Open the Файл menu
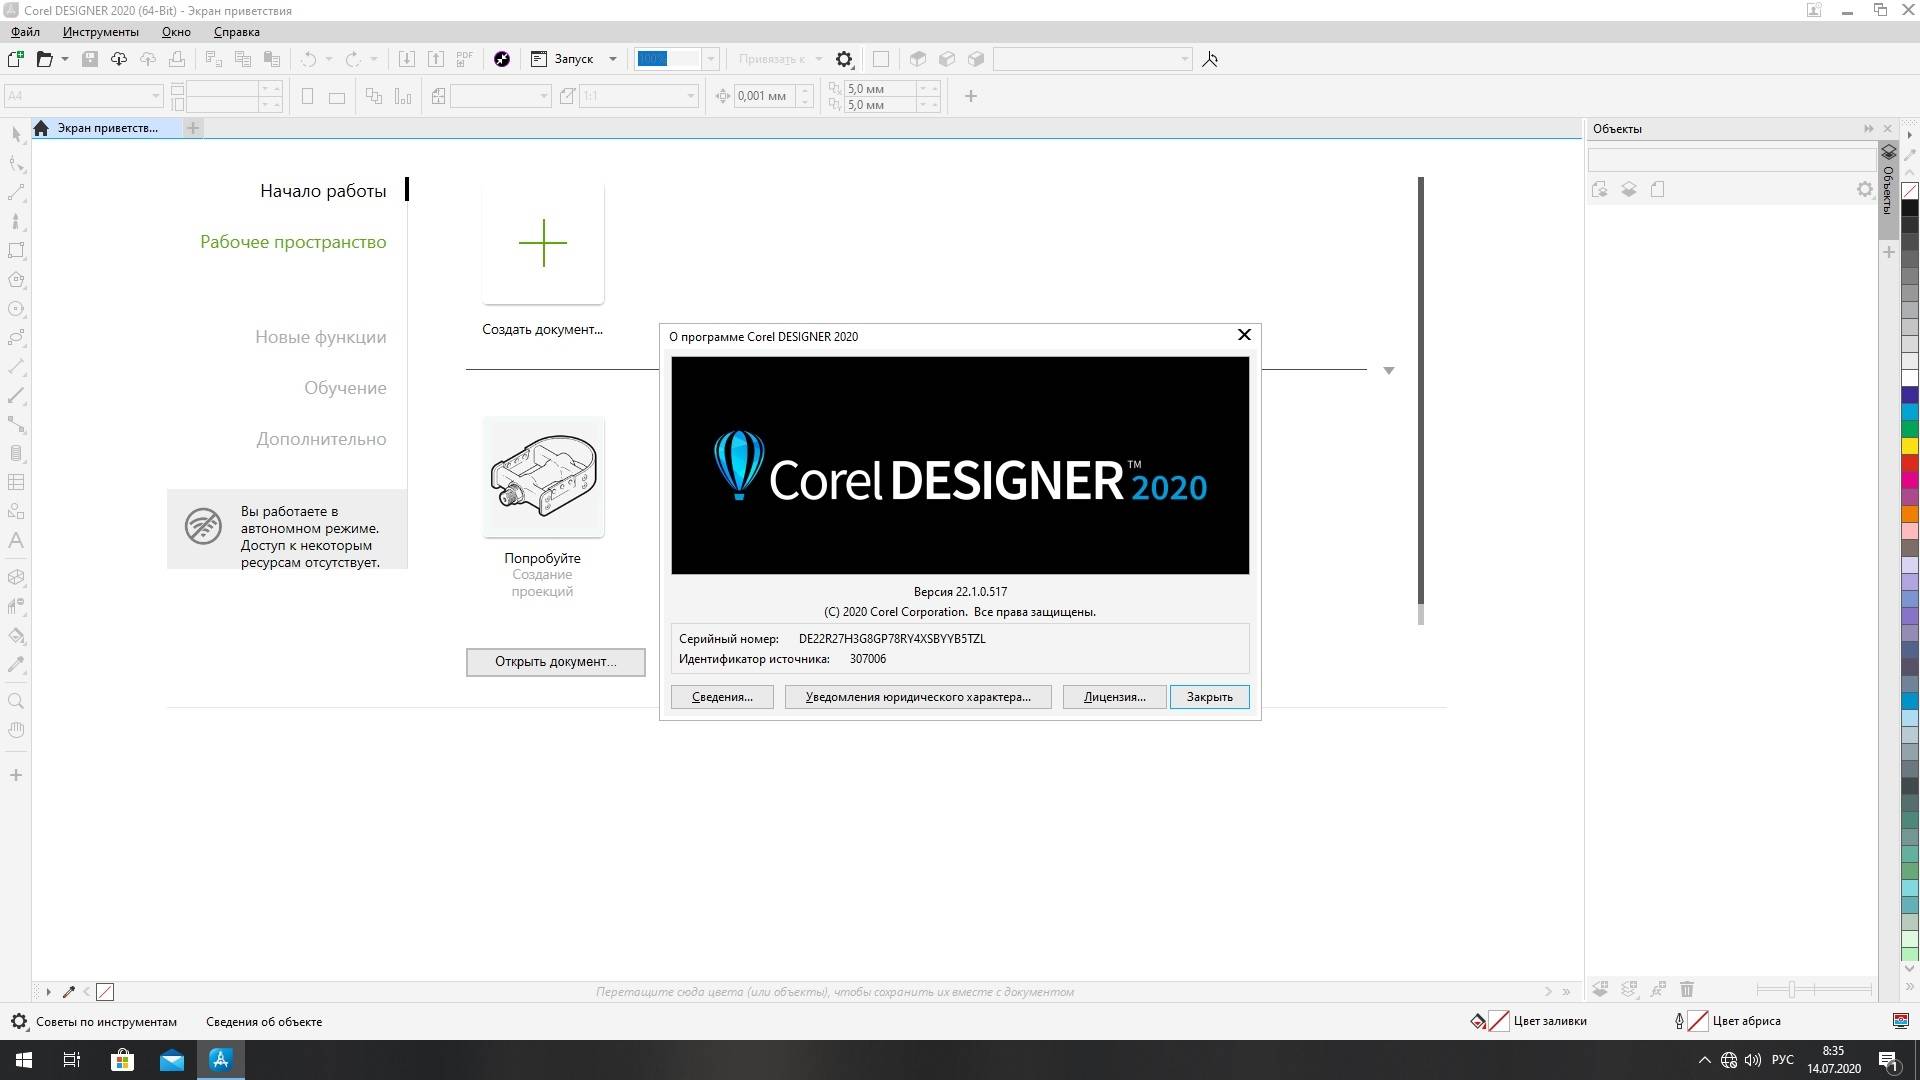 25,32
